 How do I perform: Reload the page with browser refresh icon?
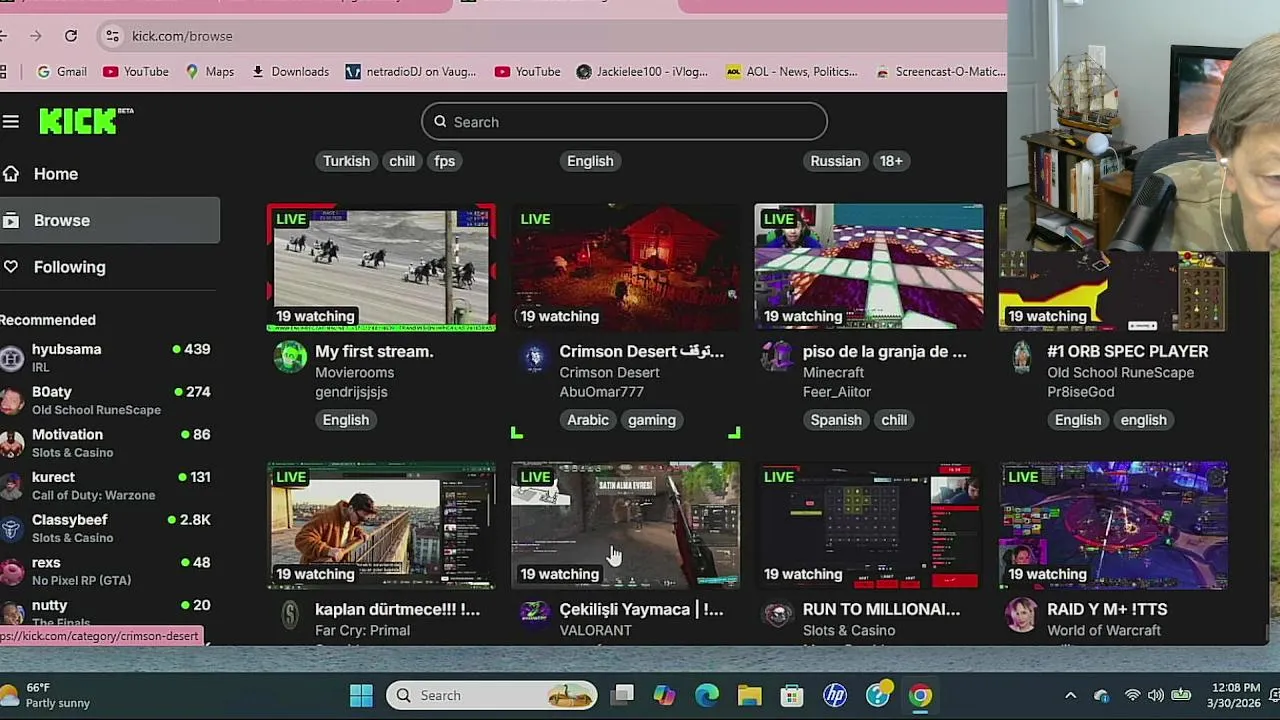[x=71, y=36]
